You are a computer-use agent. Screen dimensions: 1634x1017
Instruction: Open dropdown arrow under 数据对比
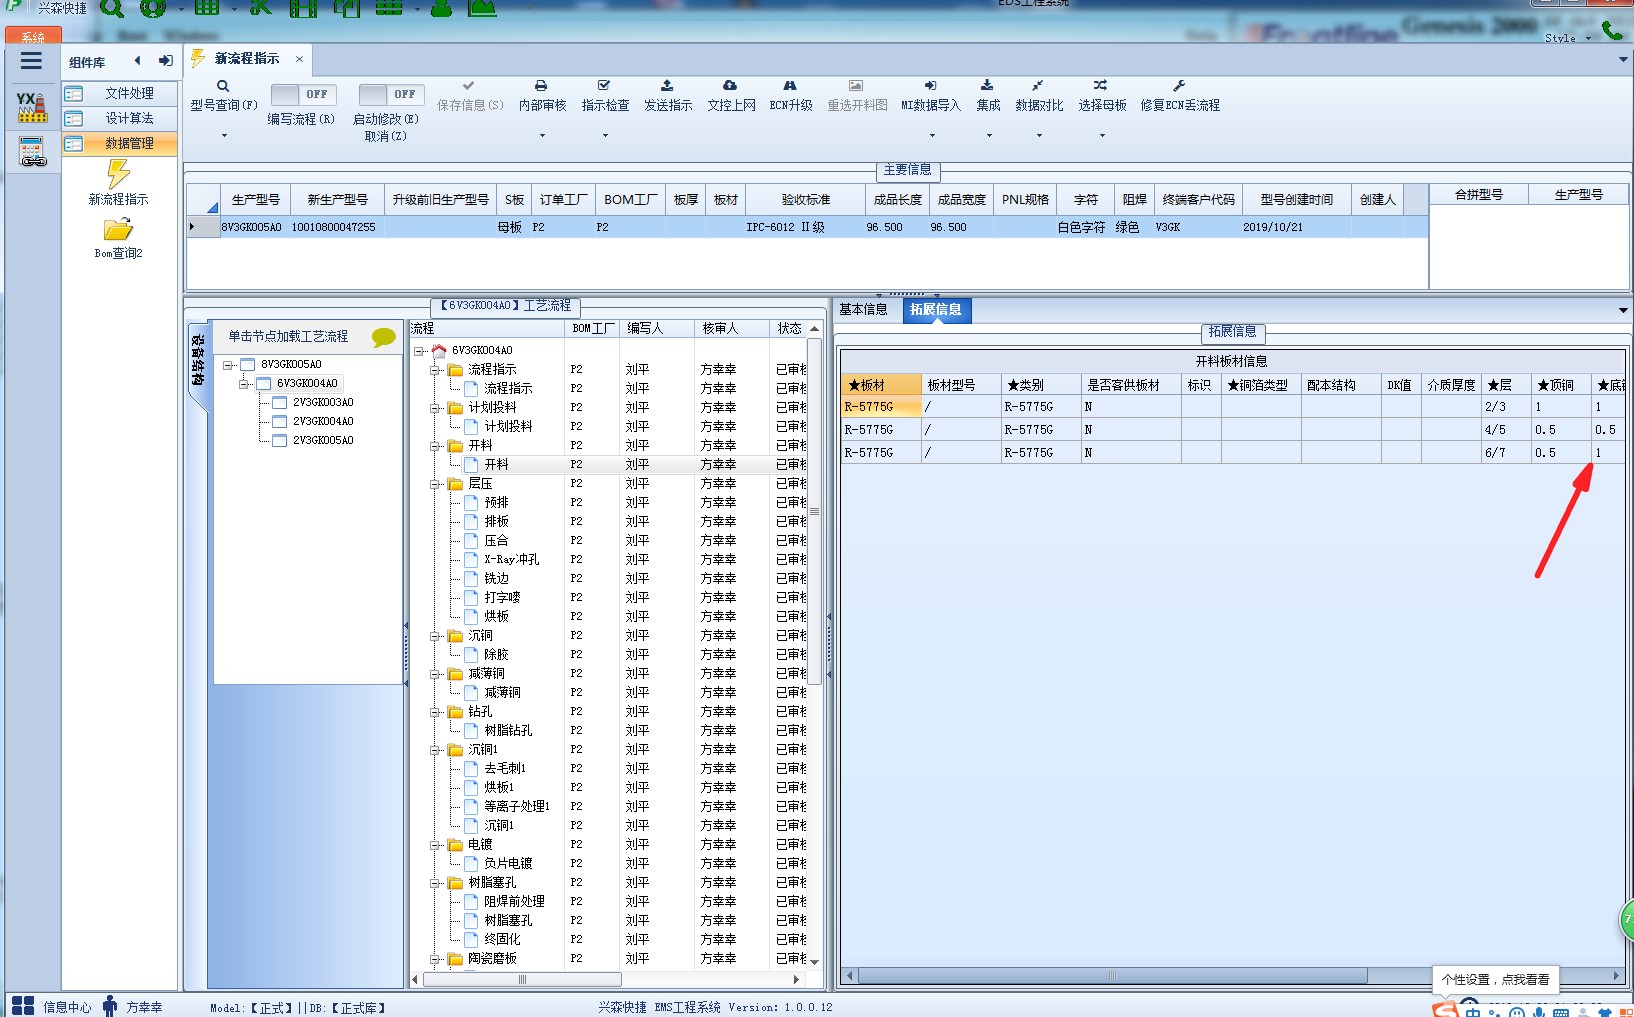1039,136
